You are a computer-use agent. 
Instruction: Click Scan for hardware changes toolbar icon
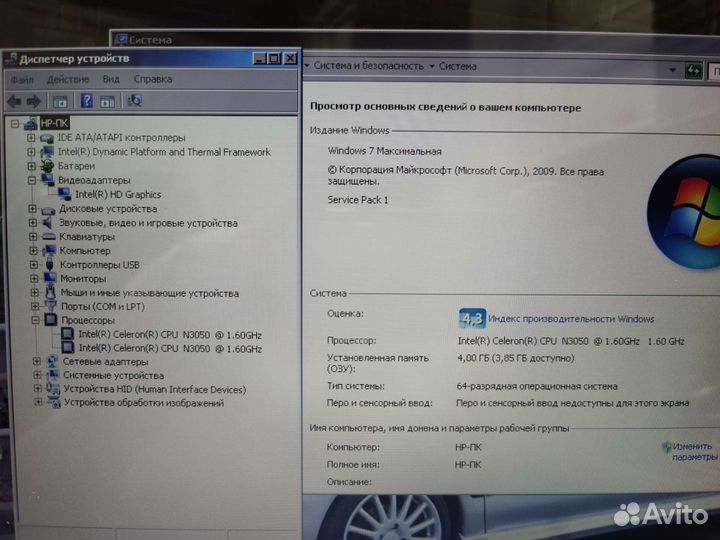point(135,101)
